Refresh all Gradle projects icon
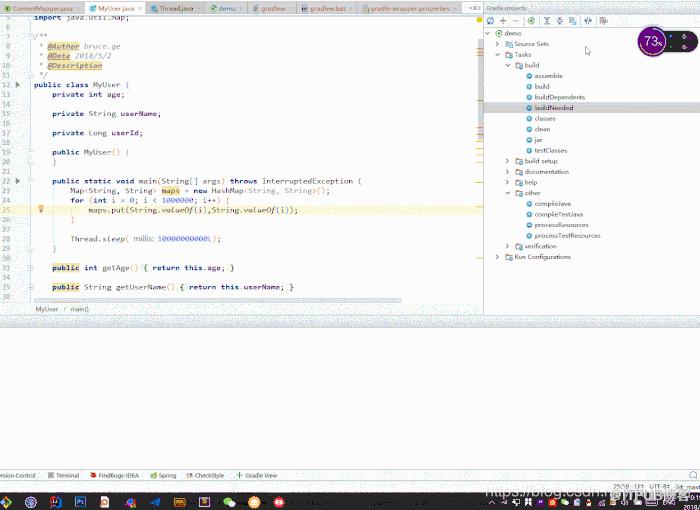Screen dimensions: 700x510 [490, 21]
